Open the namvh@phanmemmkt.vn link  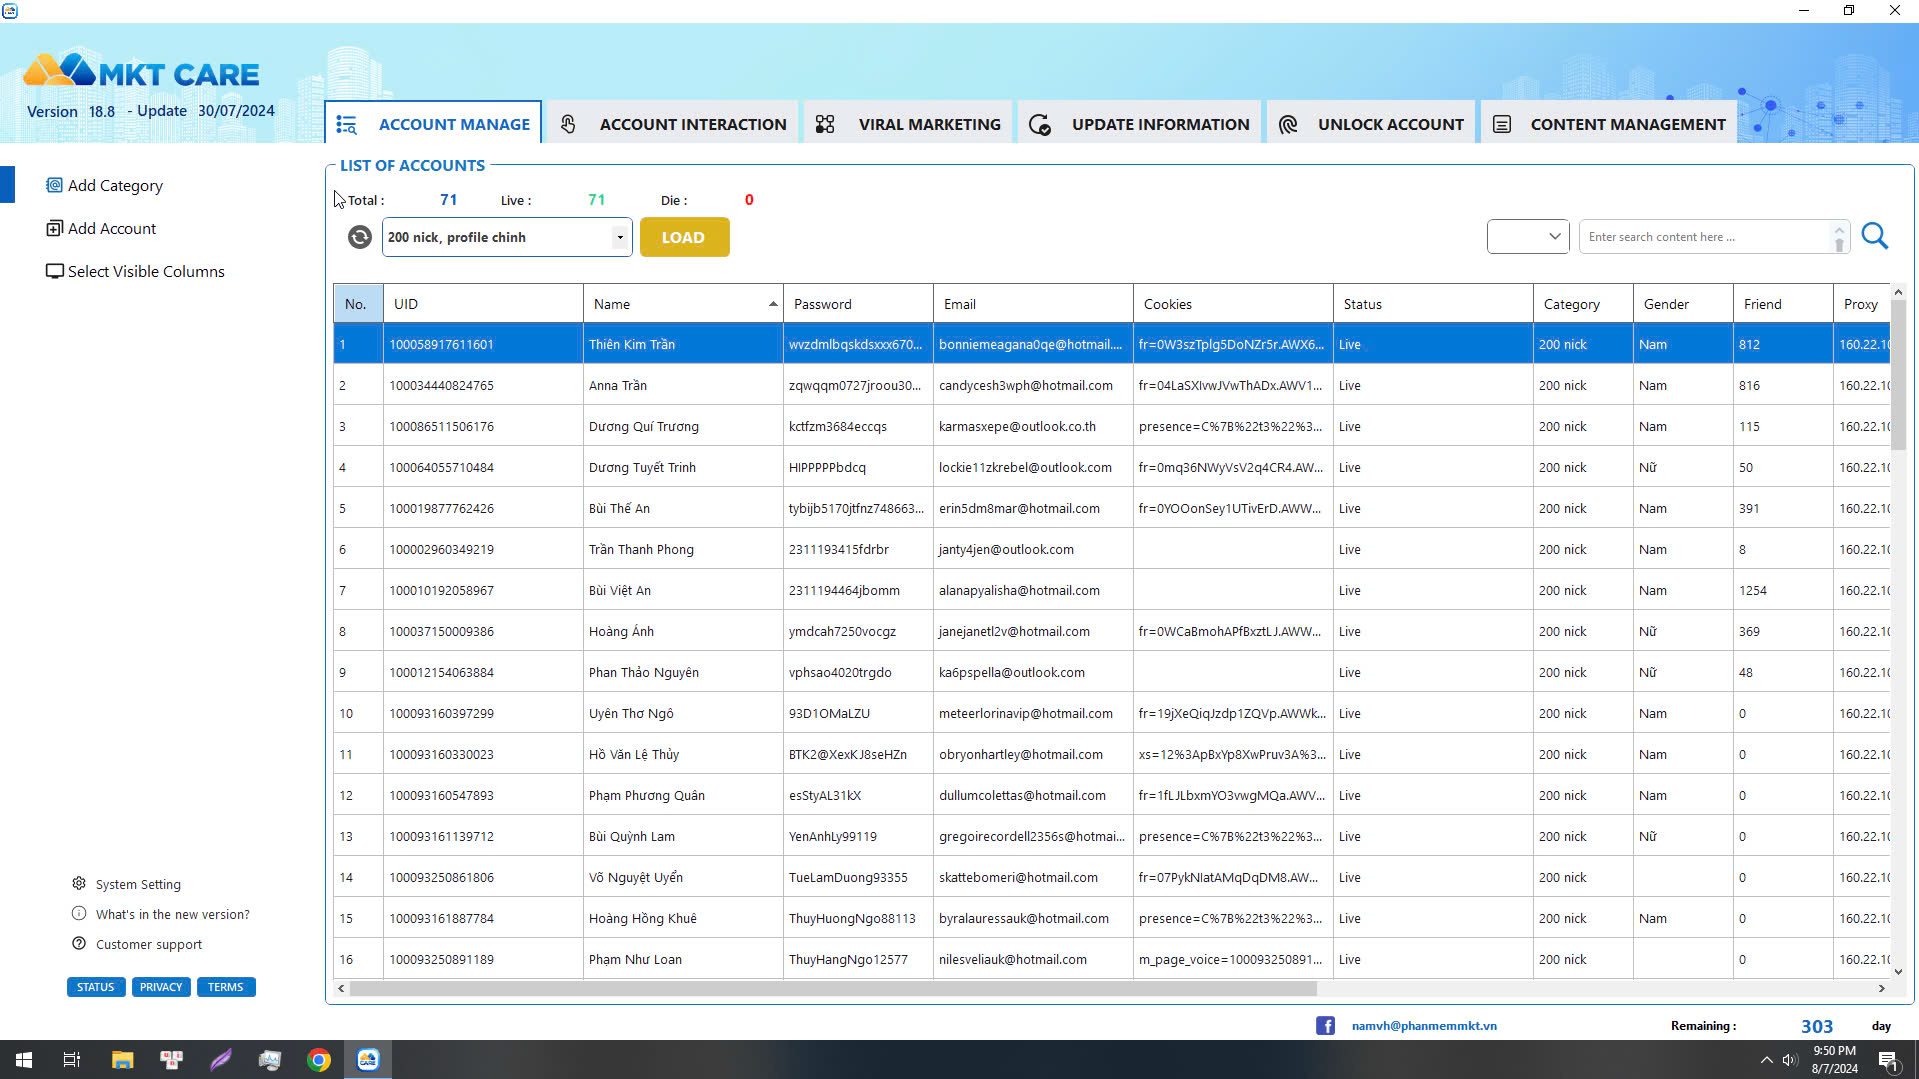[1424, 1026]
